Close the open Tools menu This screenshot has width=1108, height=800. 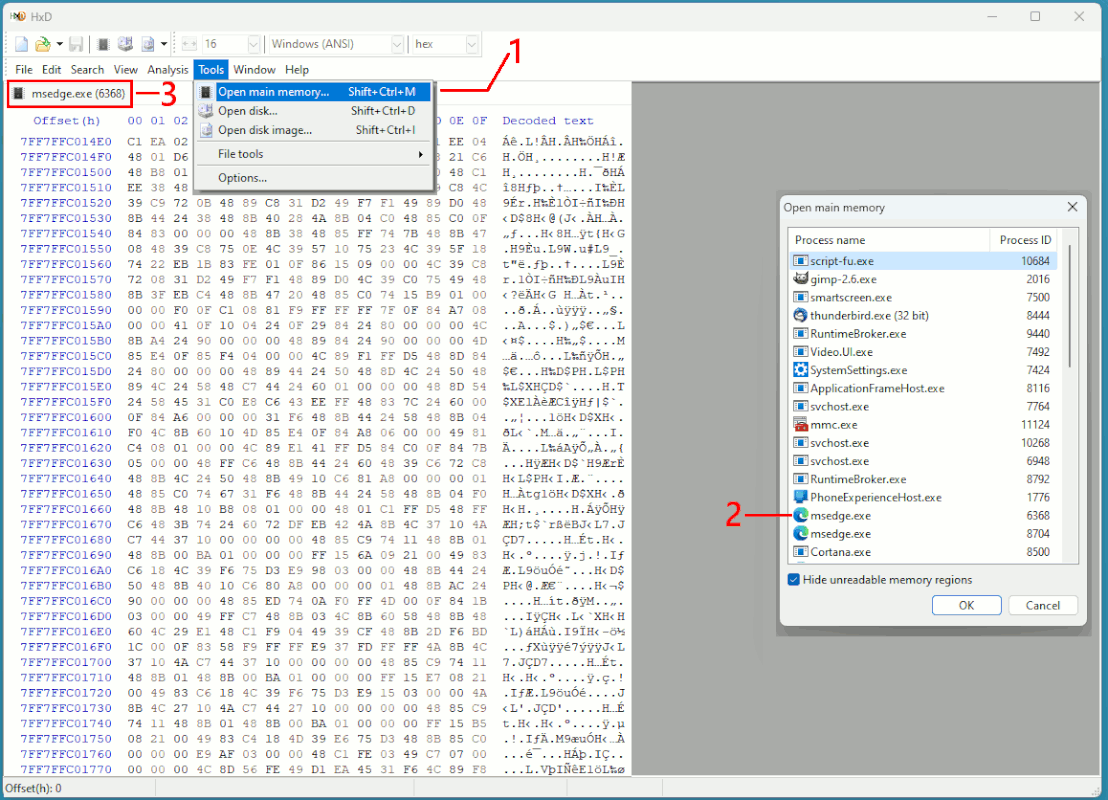211,69
